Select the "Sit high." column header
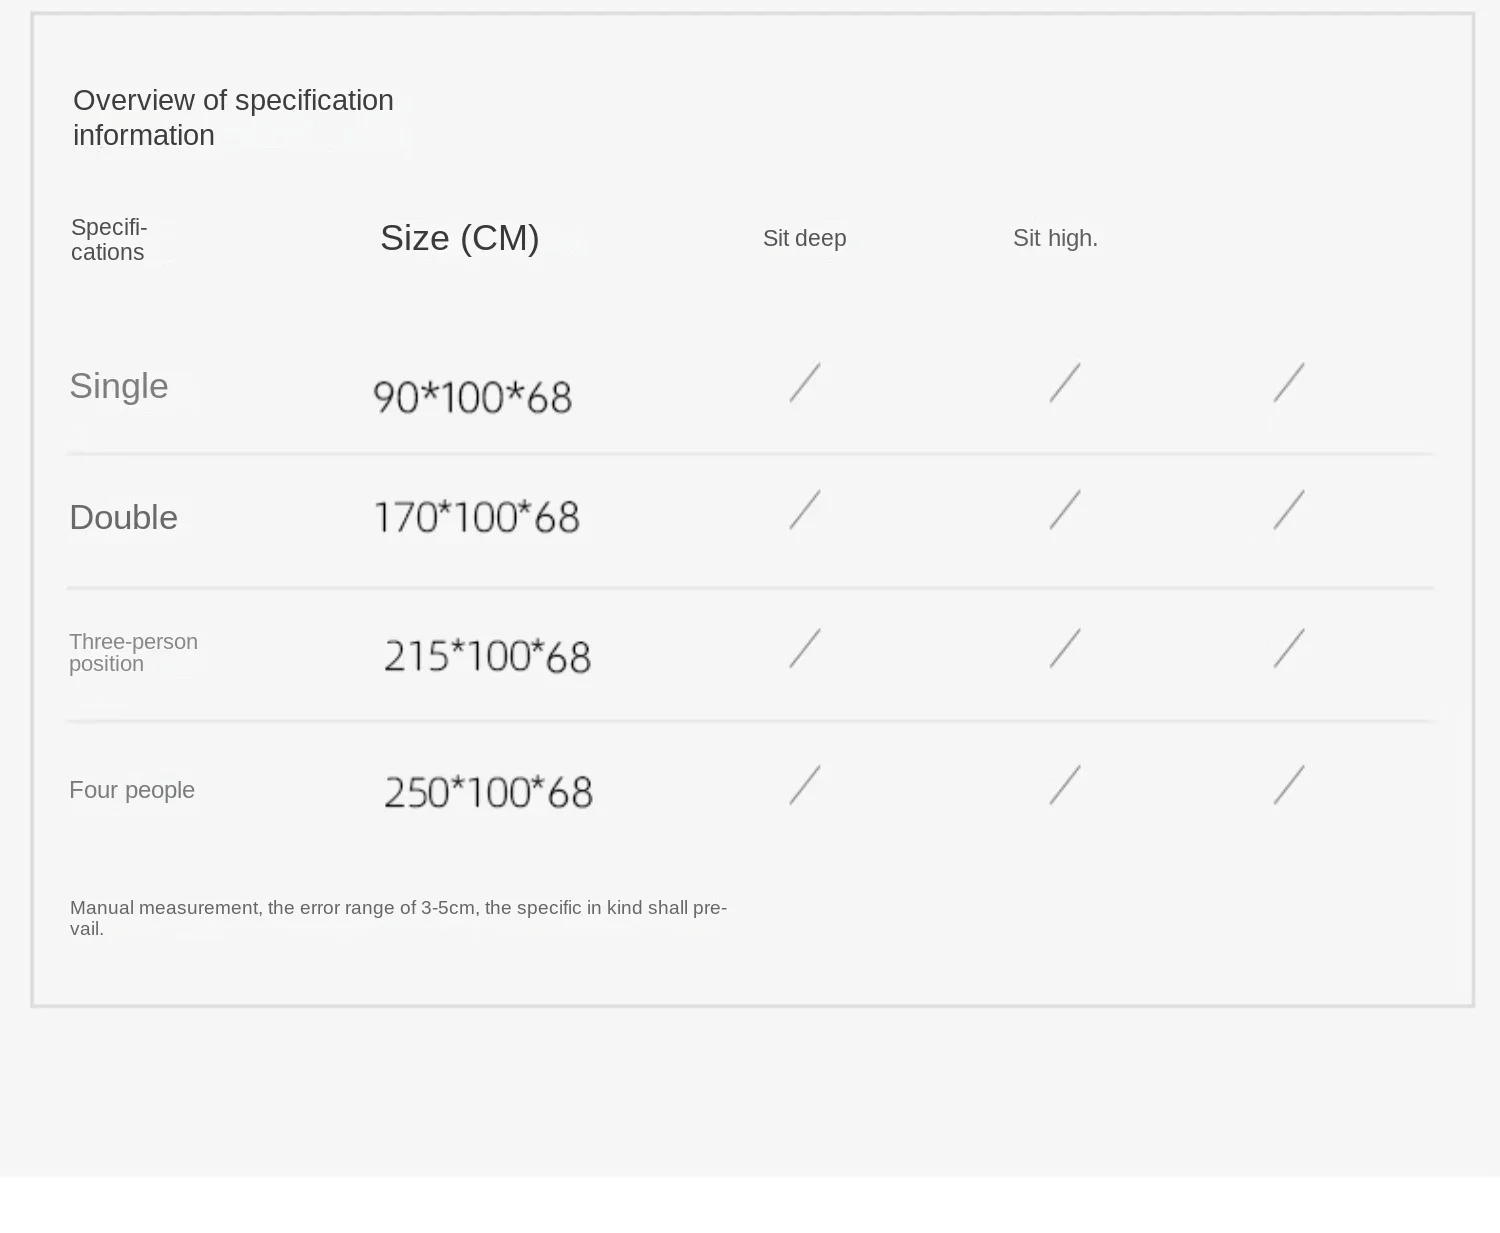 tap(1055, 238)
